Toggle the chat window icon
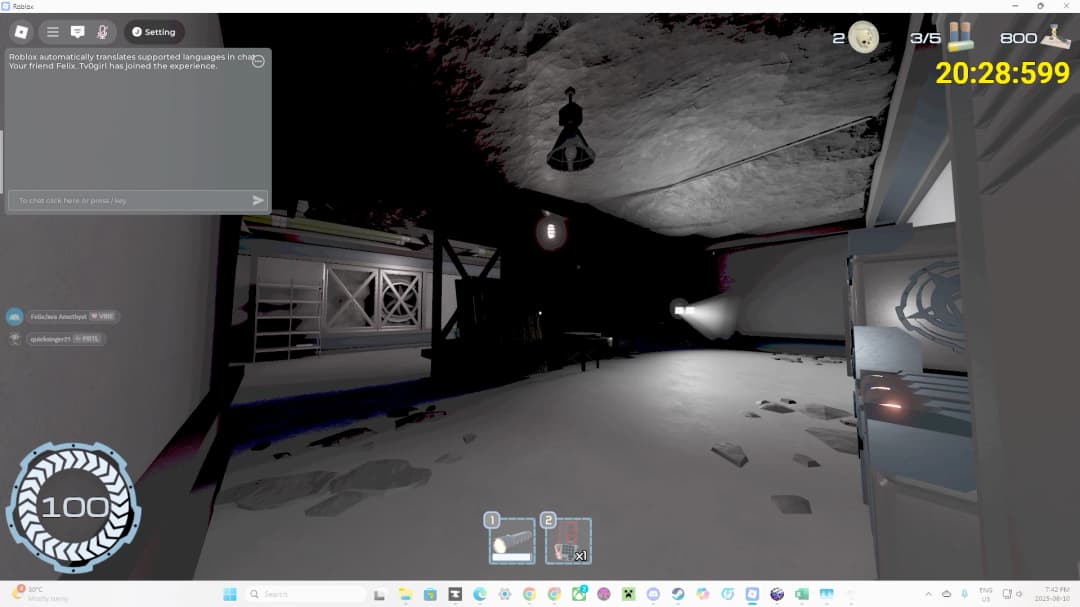The image size is (1080, 607). [x=77, y=32]
